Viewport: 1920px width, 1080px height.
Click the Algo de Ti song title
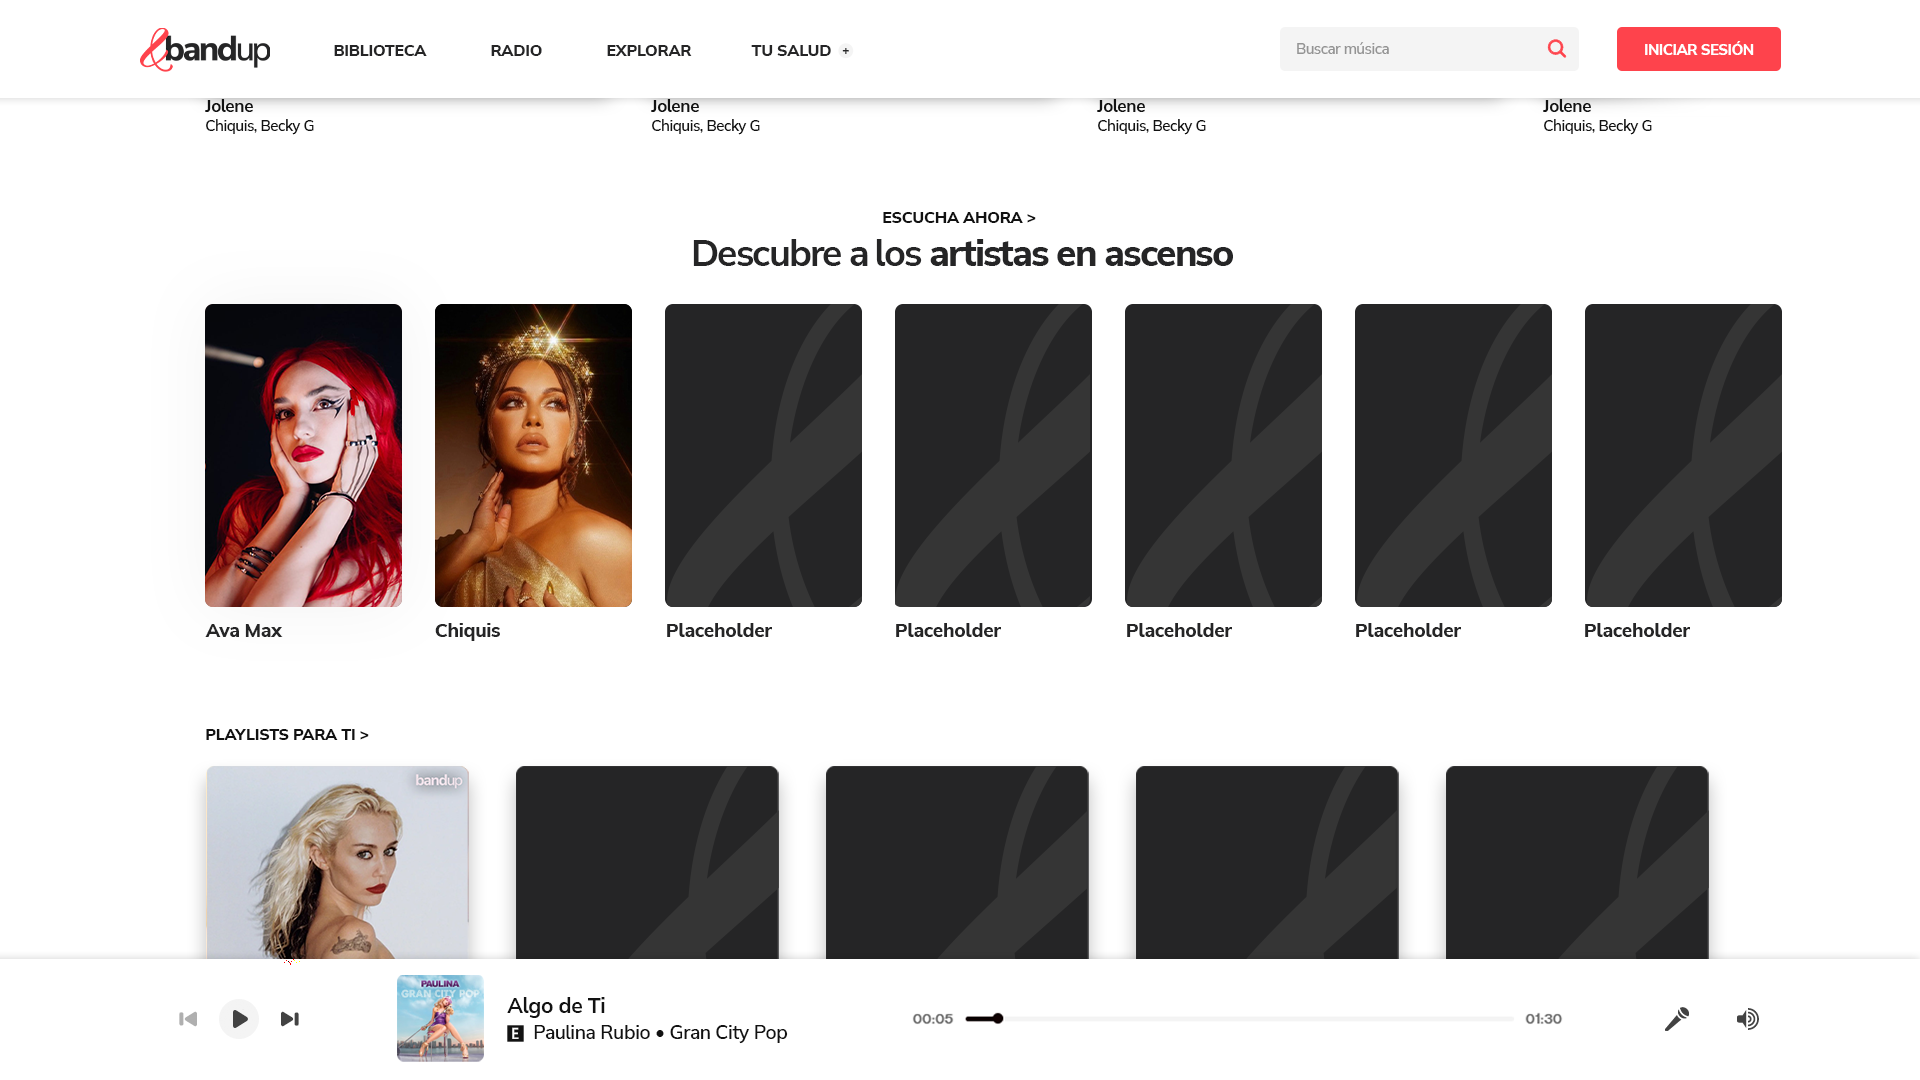556,1006
